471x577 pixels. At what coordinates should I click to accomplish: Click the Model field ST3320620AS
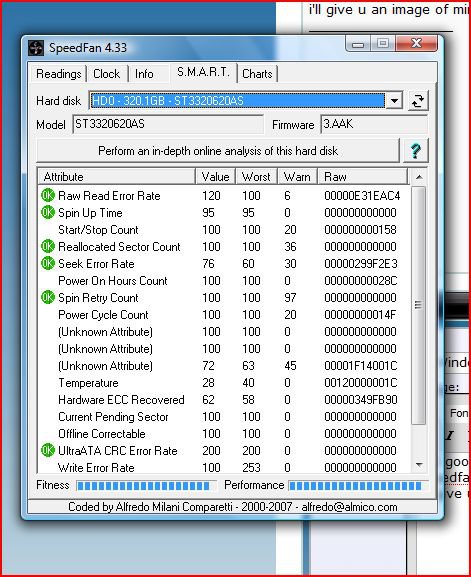[168, 124]
